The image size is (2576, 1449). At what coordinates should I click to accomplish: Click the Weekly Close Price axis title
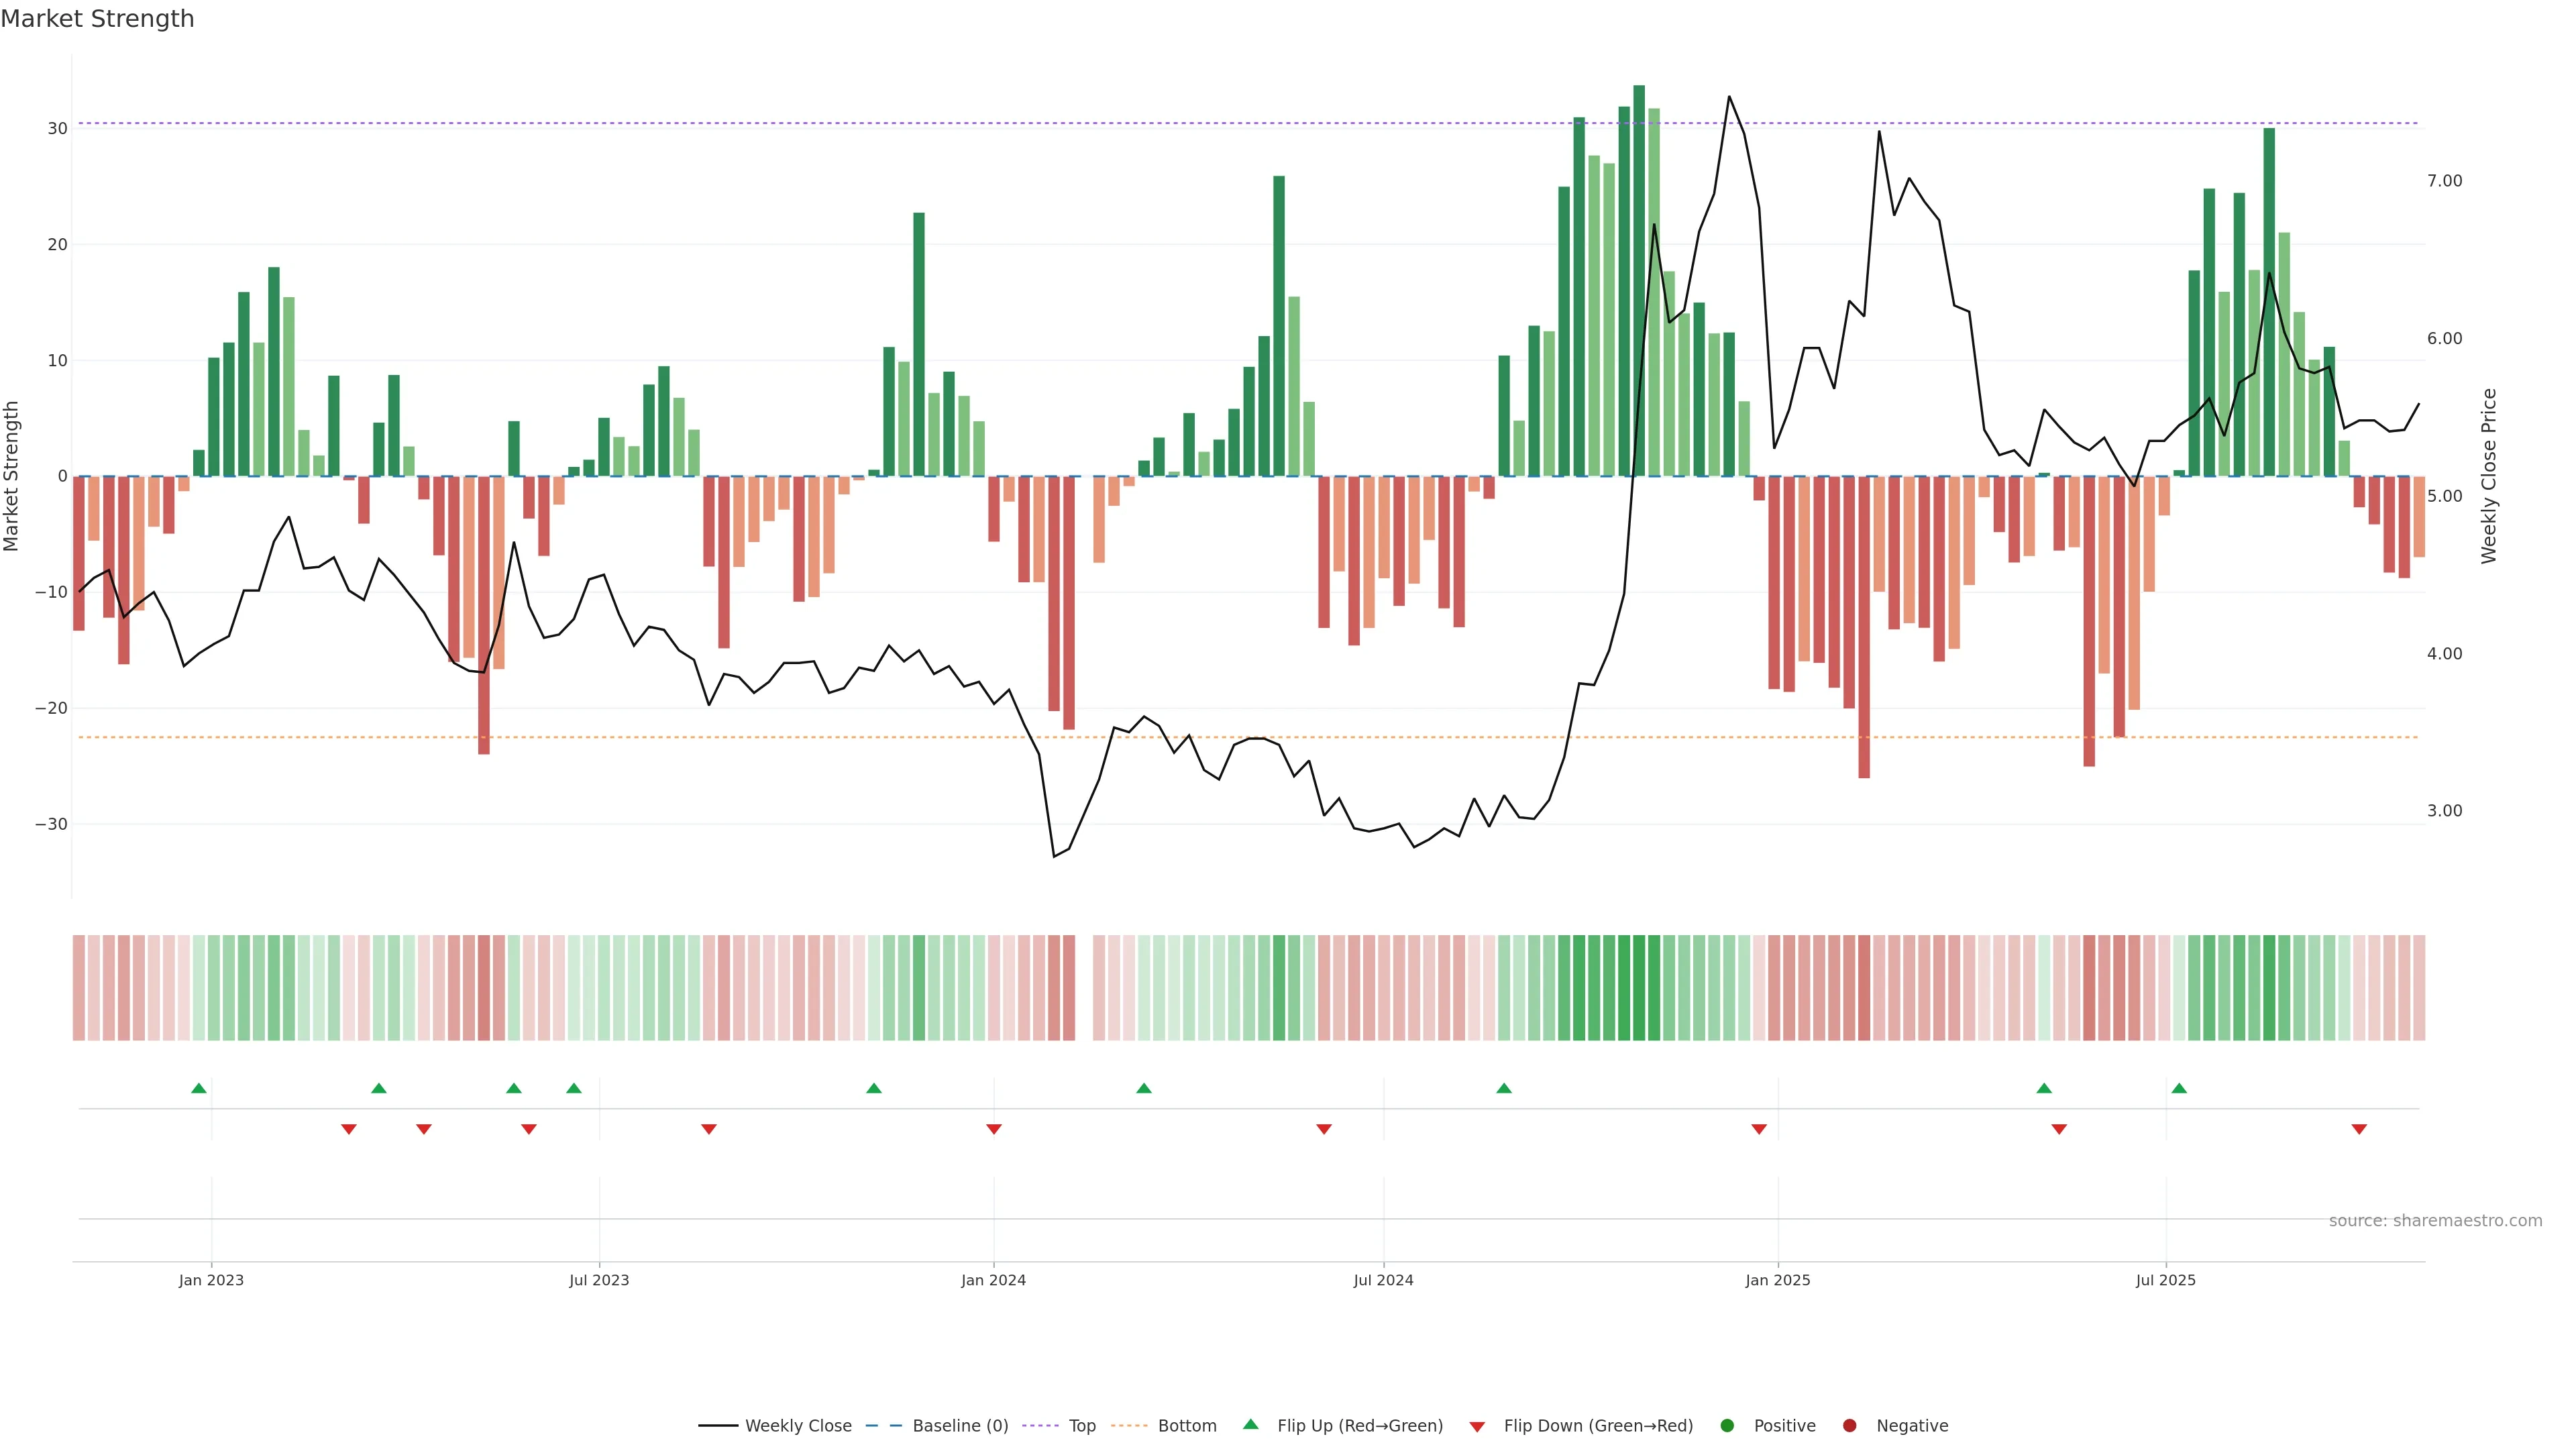click(2489, 476)
